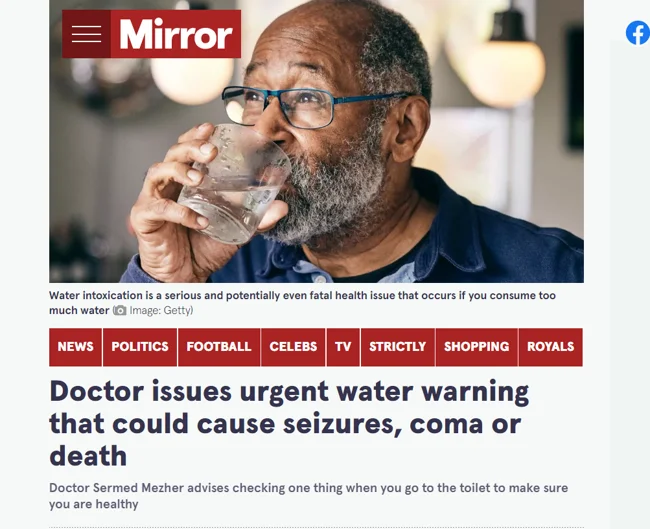The width and height of the screenshot is (650, 529).
Task: Click the article headline about water warning
Action: pyautogui.click(x=289, y=423)
